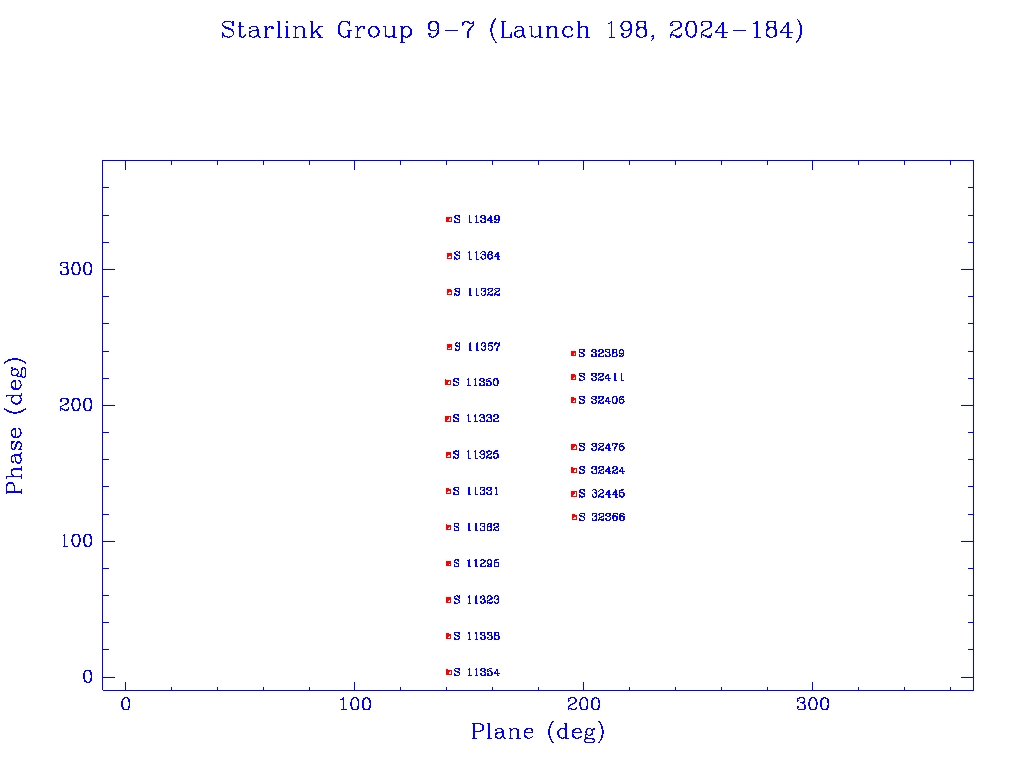This screenshot has width=1024, height=768.
Task: Click the 'Plane (deg)' horizontal axis label
Action: [x=537, y=732]
